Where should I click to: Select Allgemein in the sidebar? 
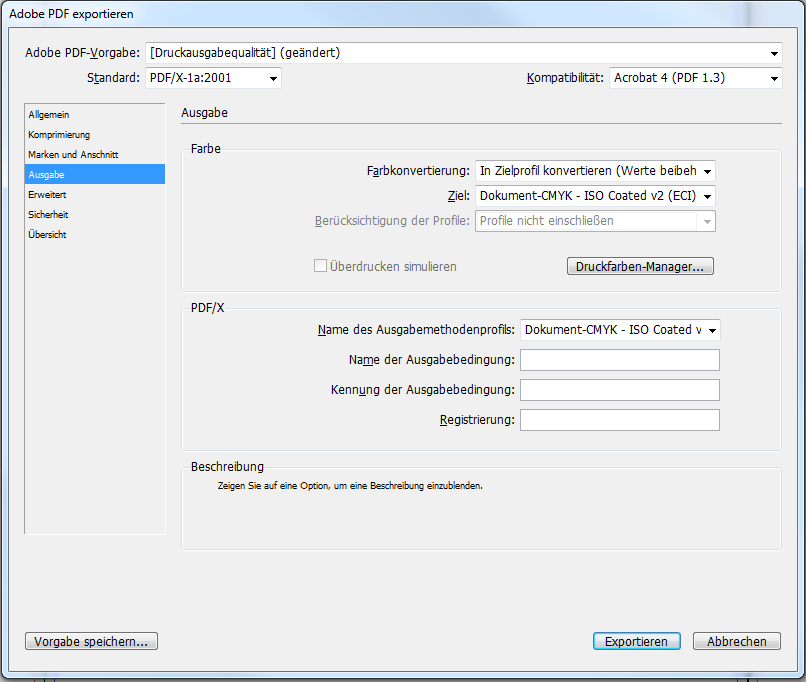point(49,115)
